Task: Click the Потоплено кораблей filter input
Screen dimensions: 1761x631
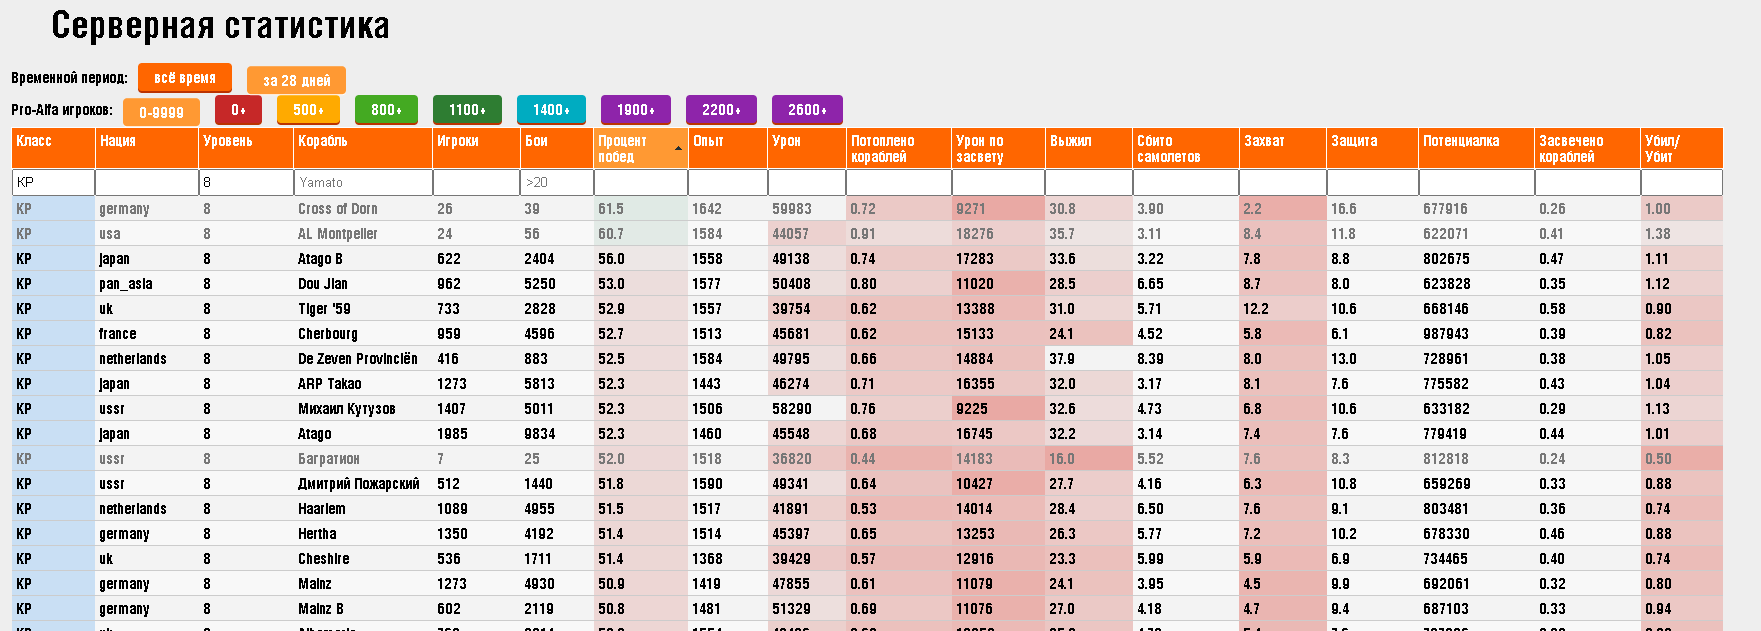Action: click(x=899, y=182)
